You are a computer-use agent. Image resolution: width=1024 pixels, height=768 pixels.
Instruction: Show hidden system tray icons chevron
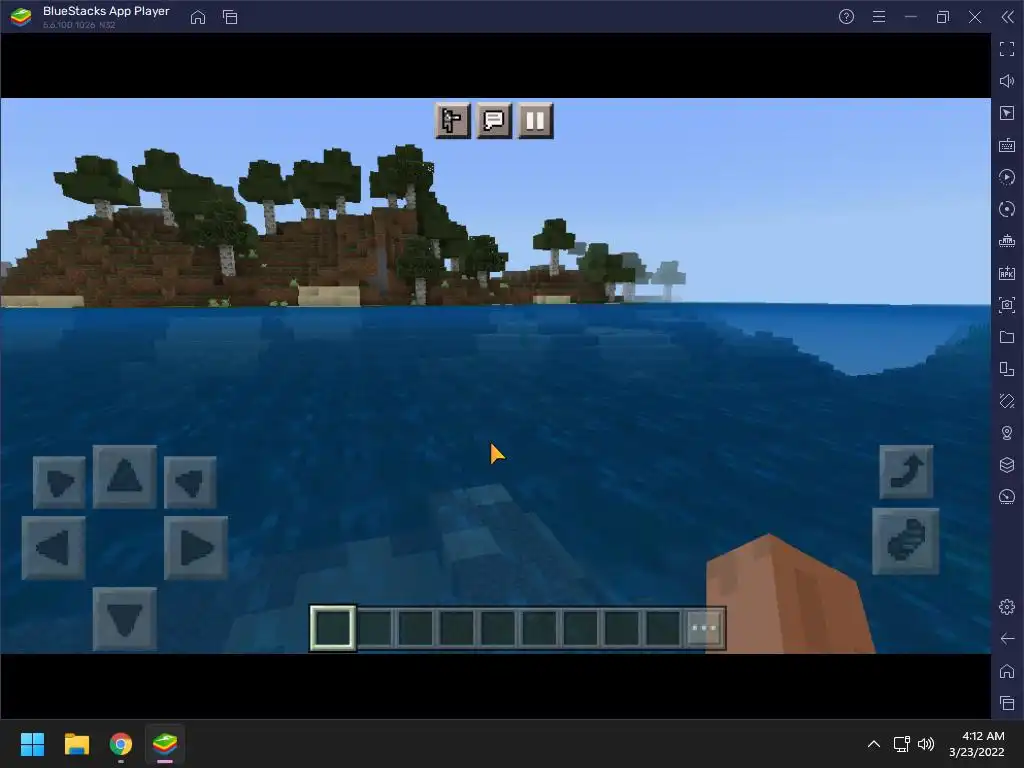tap(874, 744)
